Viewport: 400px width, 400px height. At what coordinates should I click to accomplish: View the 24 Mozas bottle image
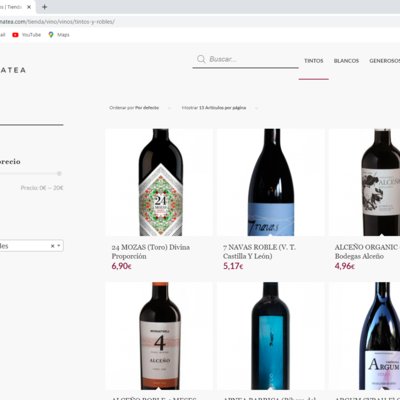(159, 182)
